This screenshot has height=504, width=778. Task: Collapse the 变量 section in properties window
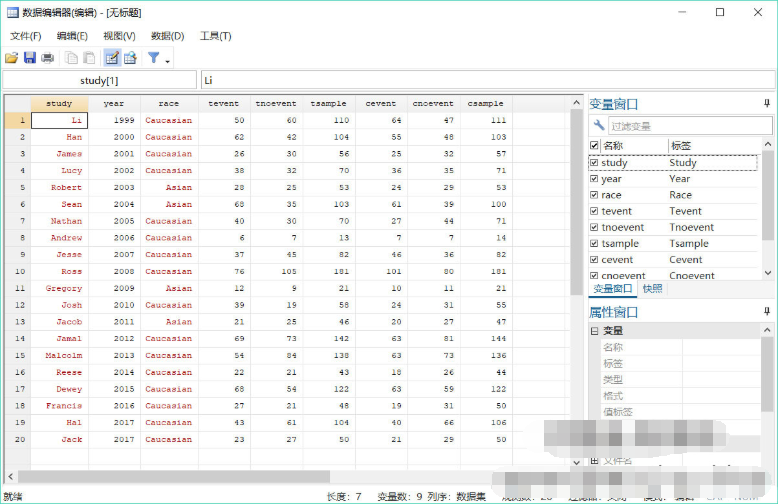(x=594, y=331)
